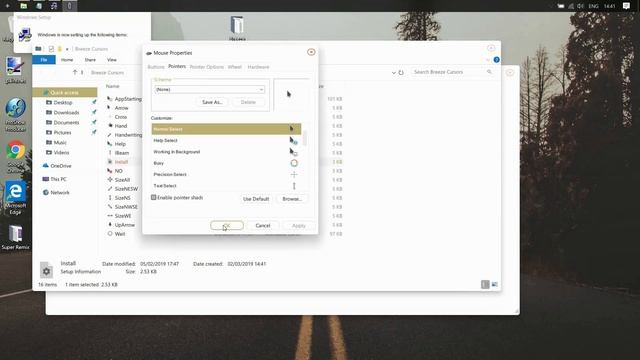Viewport: 640px width, 360px height.
Task: Click the Apply button
Action: click(298, 225)
